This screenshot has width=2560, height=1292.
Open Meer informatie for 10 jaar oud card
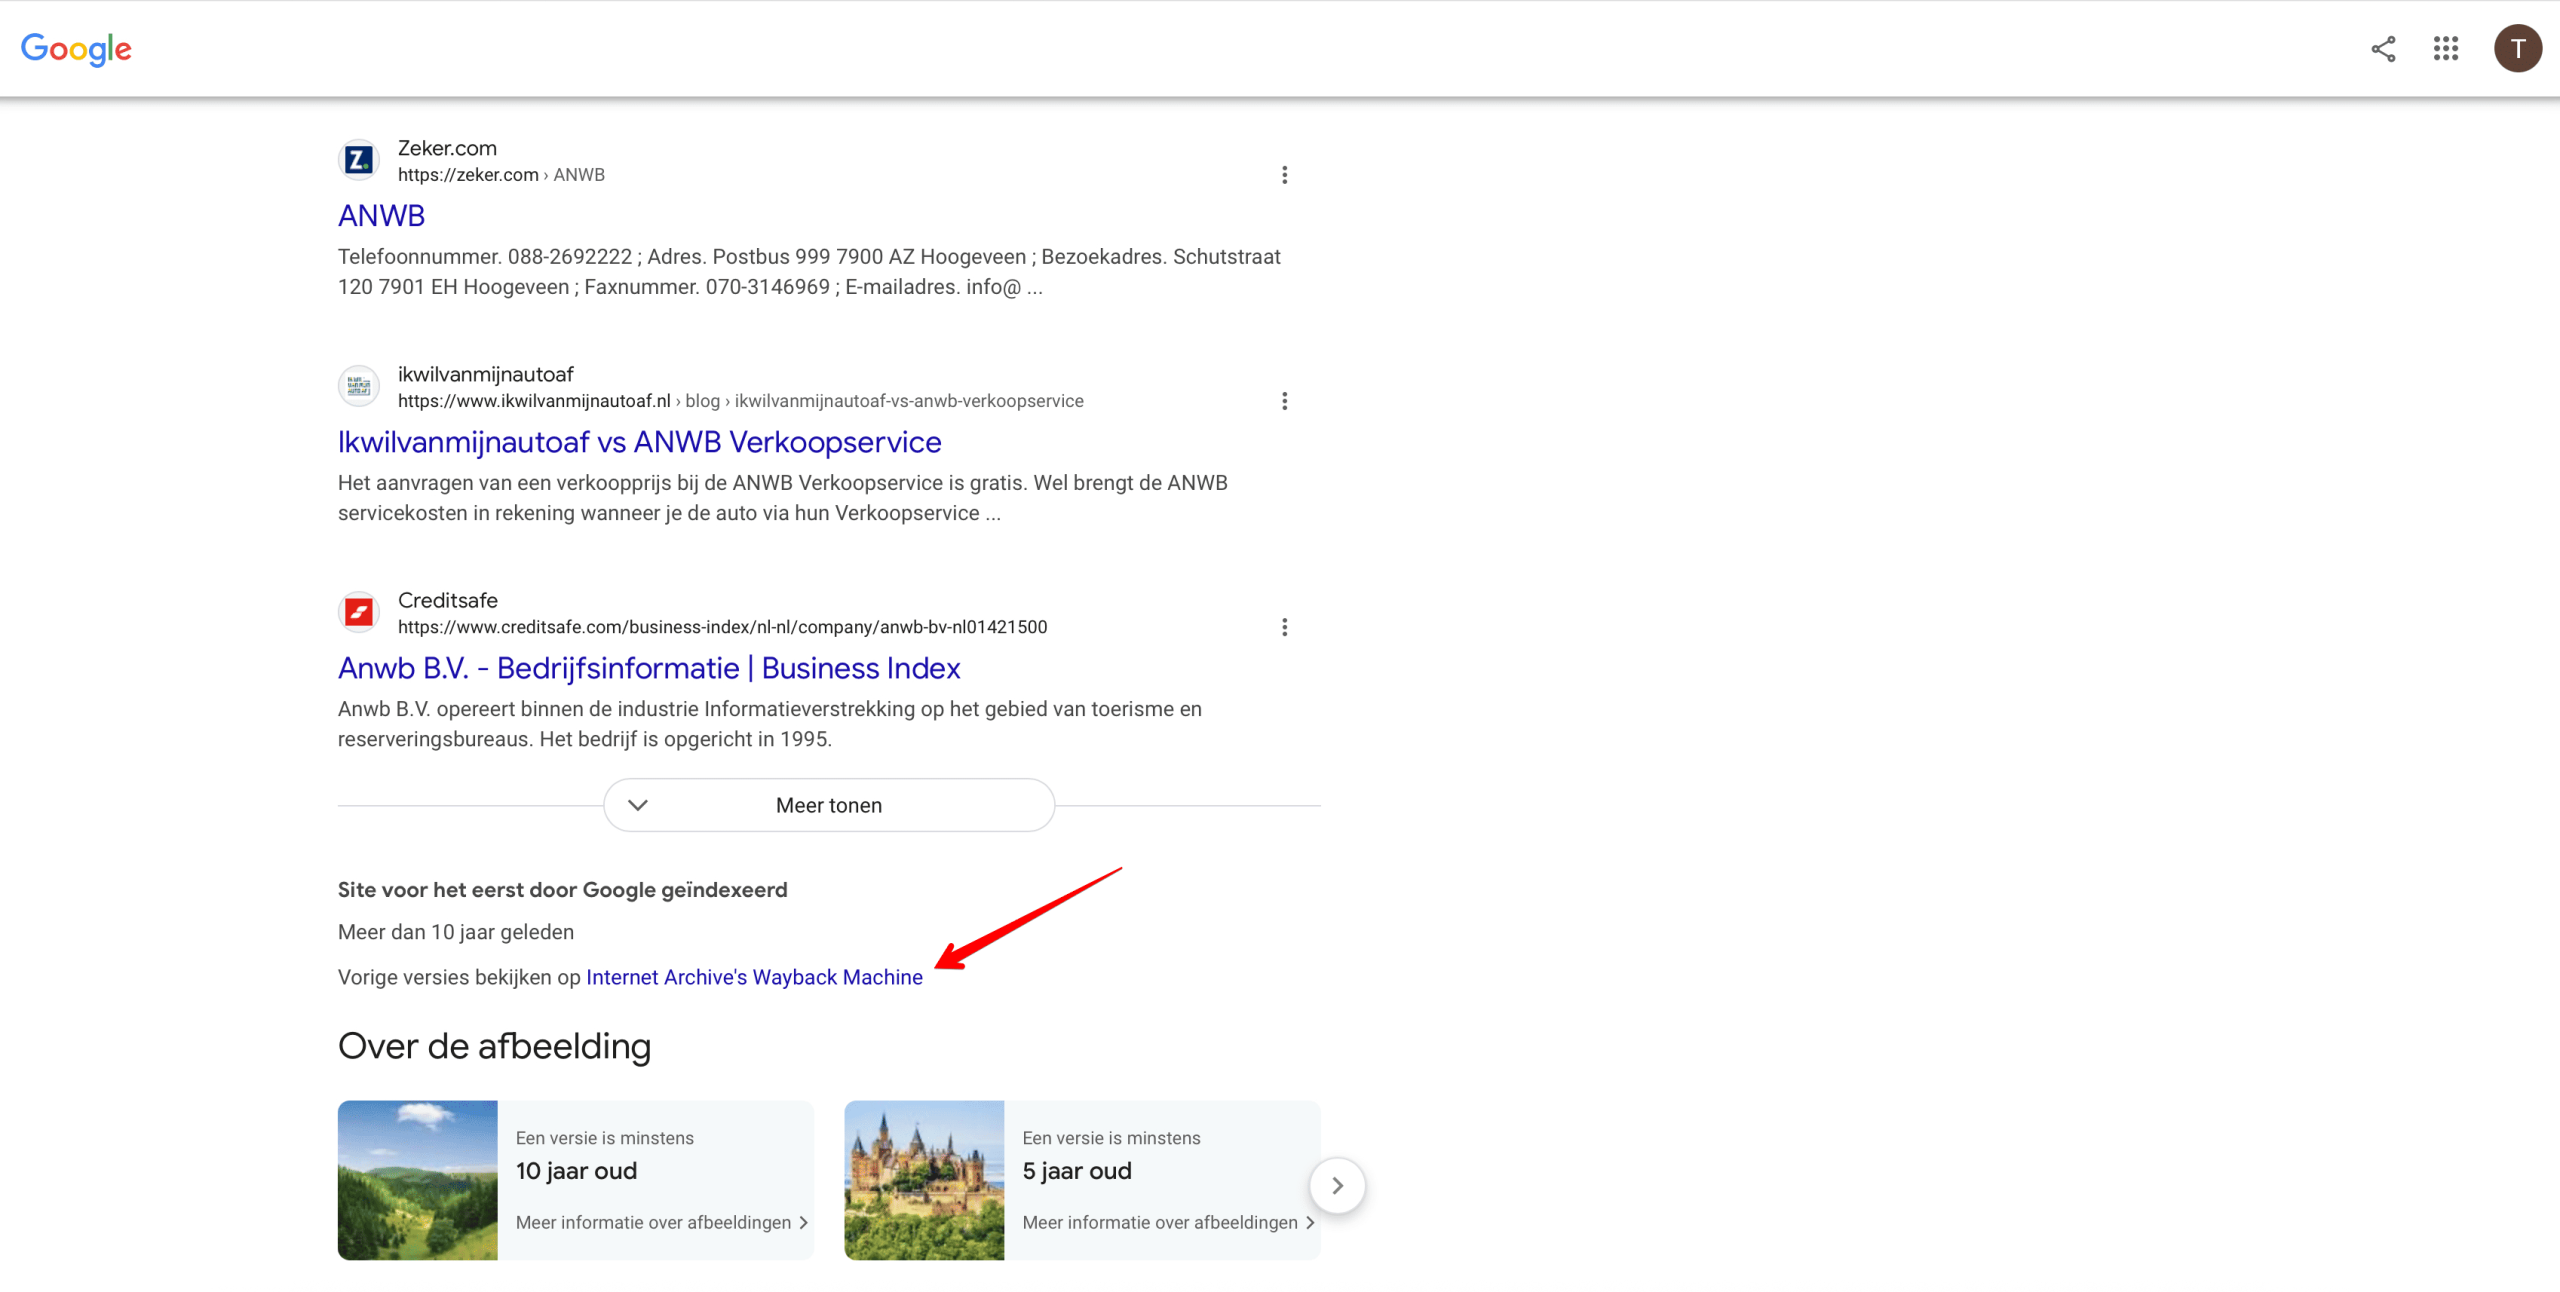coord(662,1222)
